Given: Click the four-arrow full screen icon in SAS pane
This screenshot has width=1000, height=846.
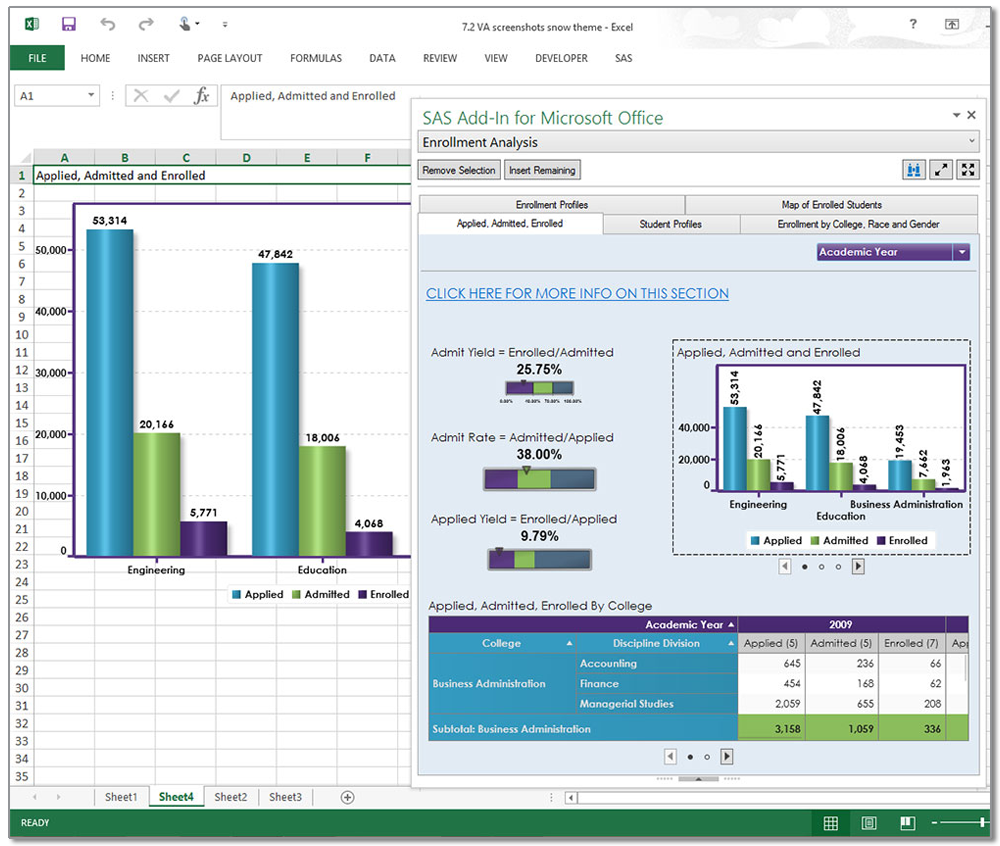Looking at the screenshot, I should (x=967, y=170).
